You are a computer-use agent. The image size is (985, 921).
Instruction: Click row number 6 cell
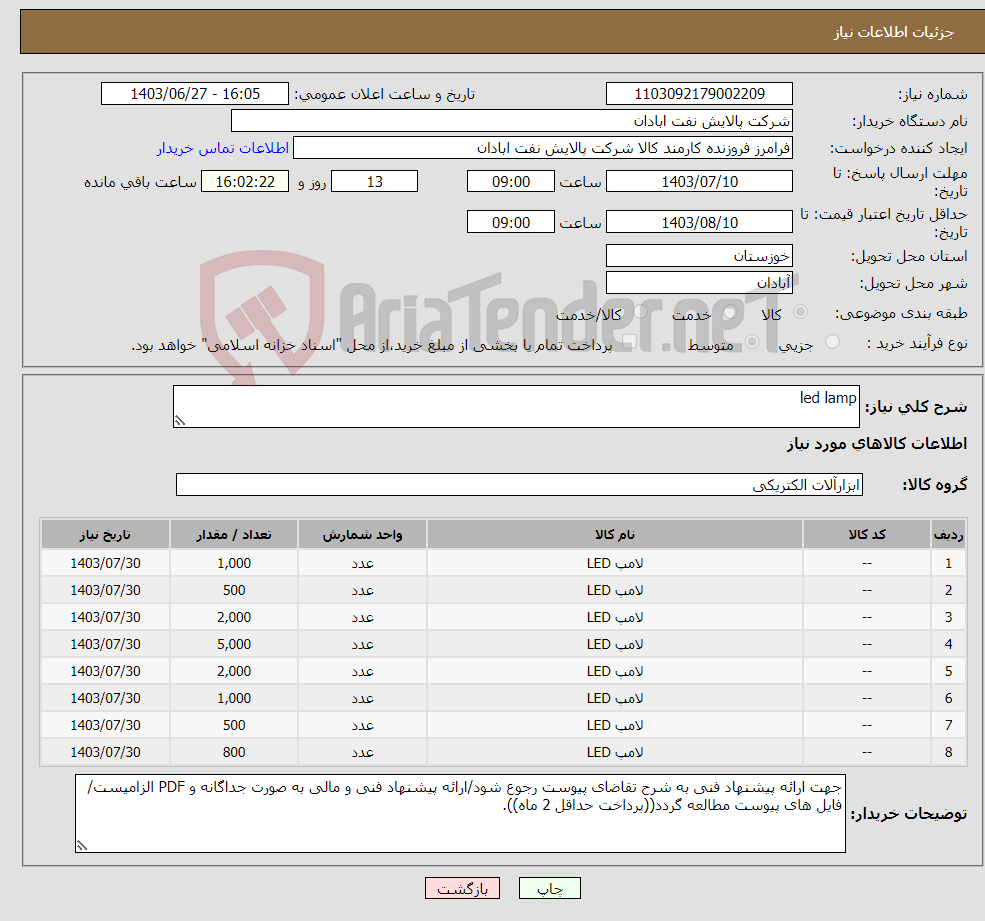click(x=949, y=698)
